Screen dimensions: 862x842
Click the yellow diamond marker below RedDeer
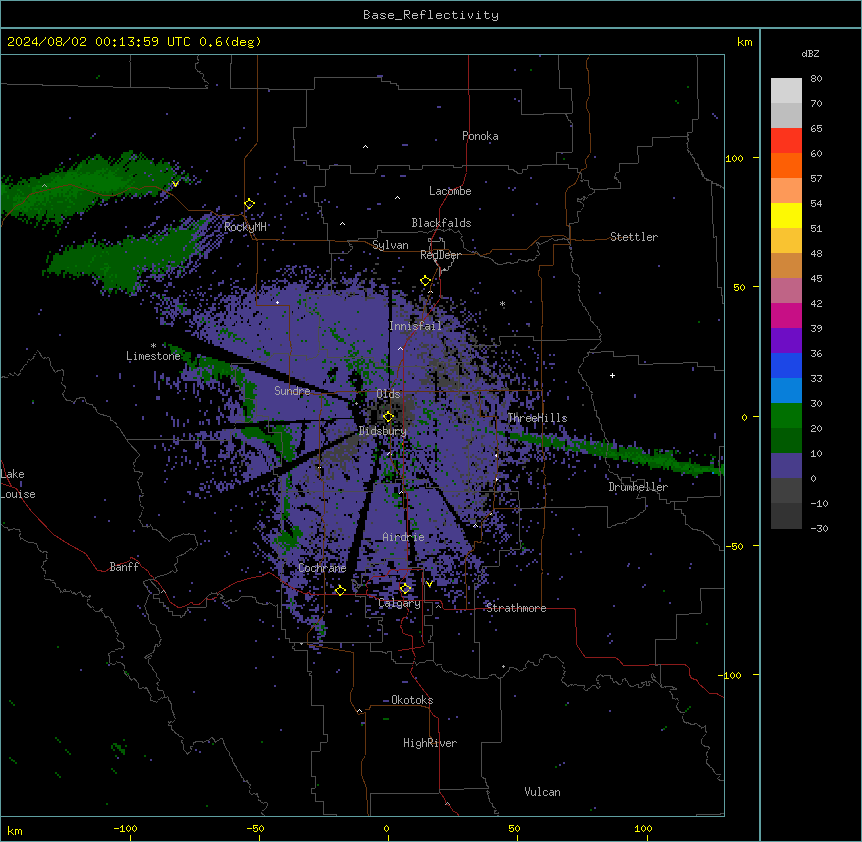tap(425, 281)
